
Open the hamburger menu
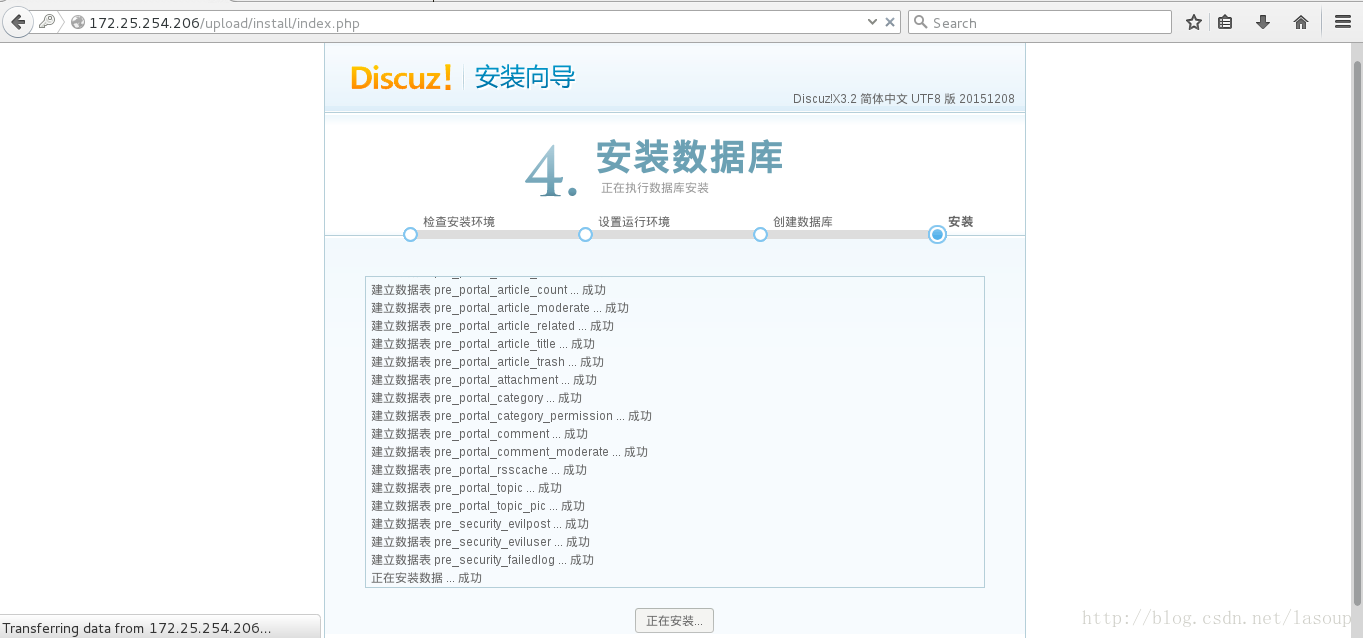pos(1342,22)
